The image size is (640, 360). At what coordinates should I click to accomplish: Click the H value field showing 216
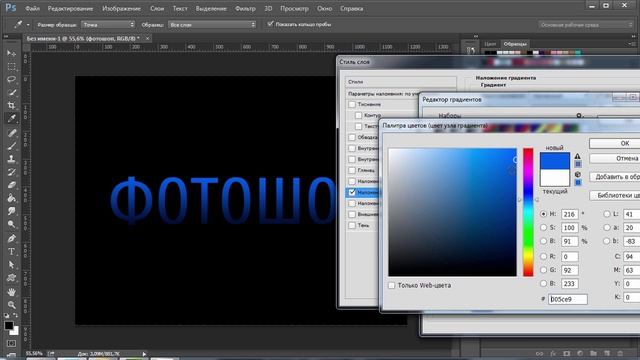(569, 214)
